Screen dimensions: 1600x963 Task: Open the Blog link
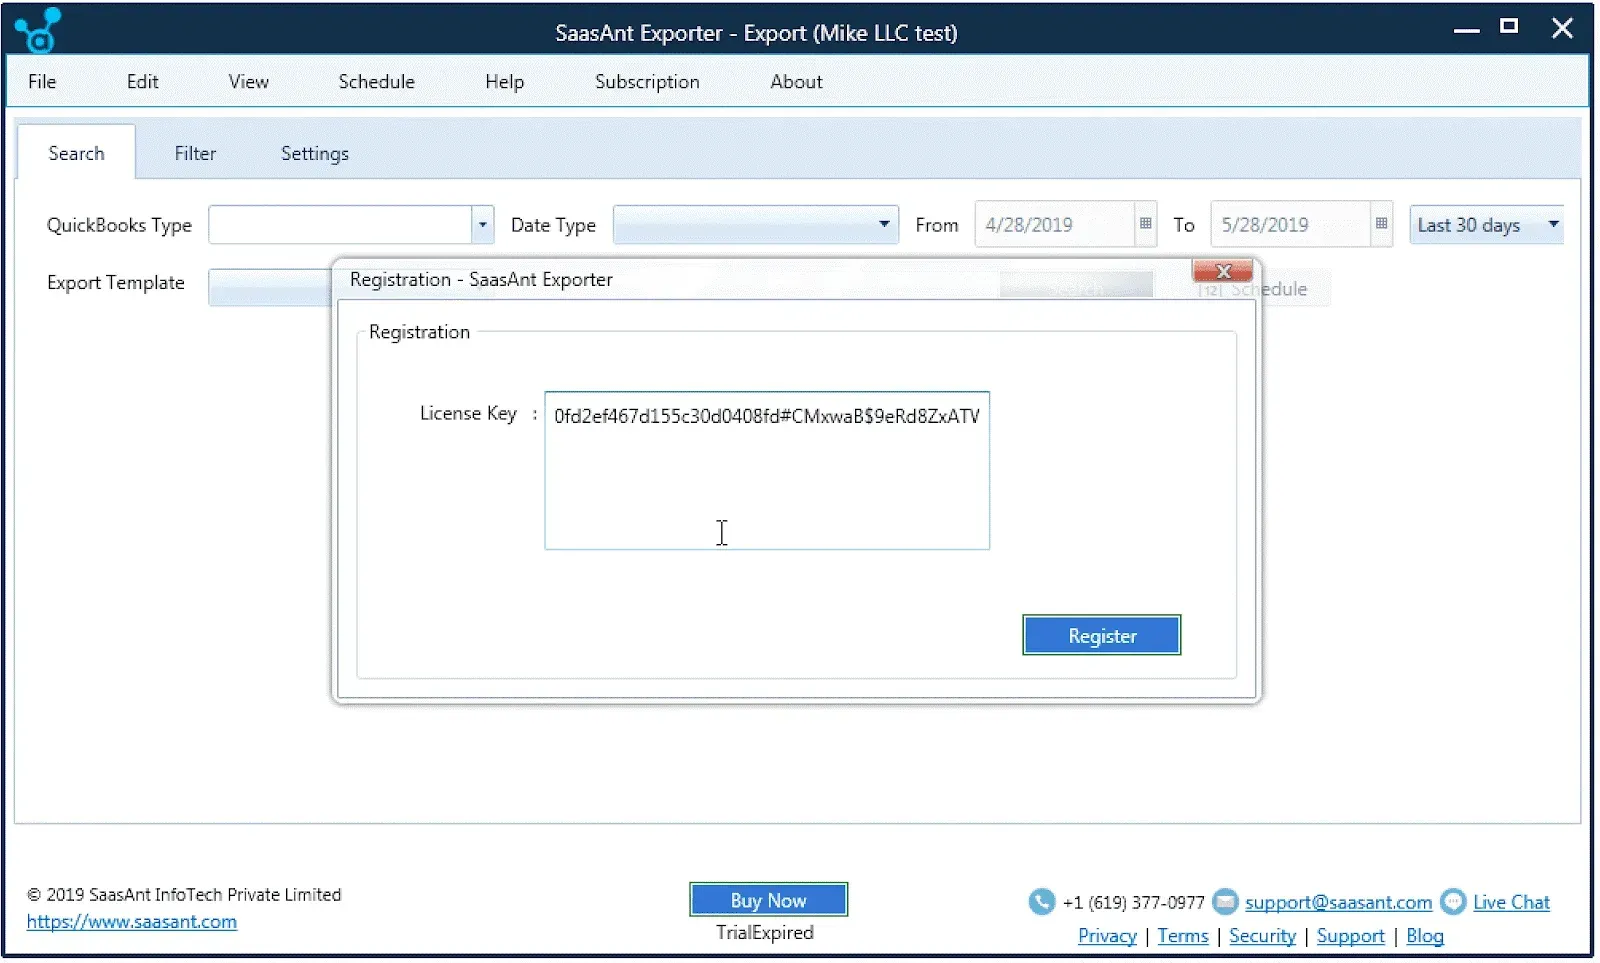click(x=1425, y=936)
